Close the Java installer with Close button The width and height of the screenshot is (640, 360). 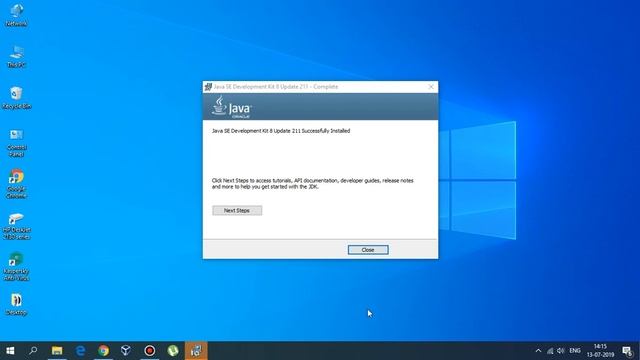click(x=368, y=250)
